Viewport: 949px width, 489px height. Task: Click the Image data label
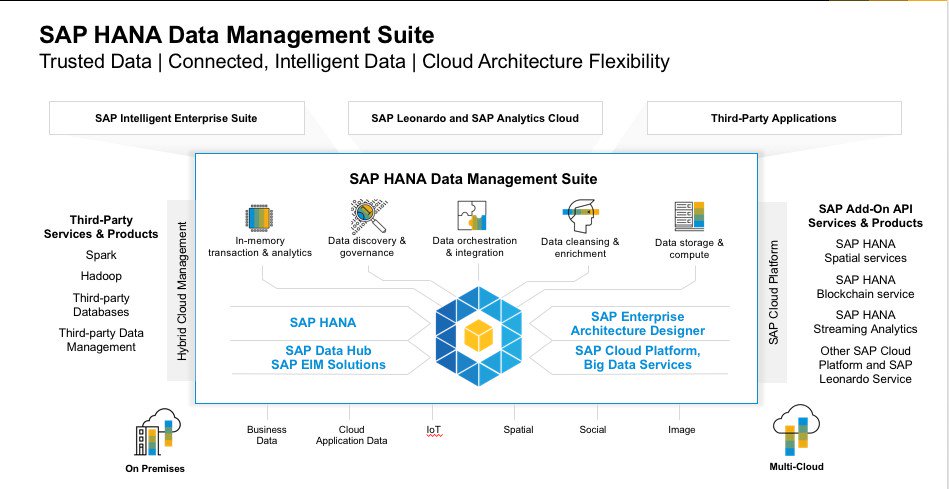coord(681,430)
